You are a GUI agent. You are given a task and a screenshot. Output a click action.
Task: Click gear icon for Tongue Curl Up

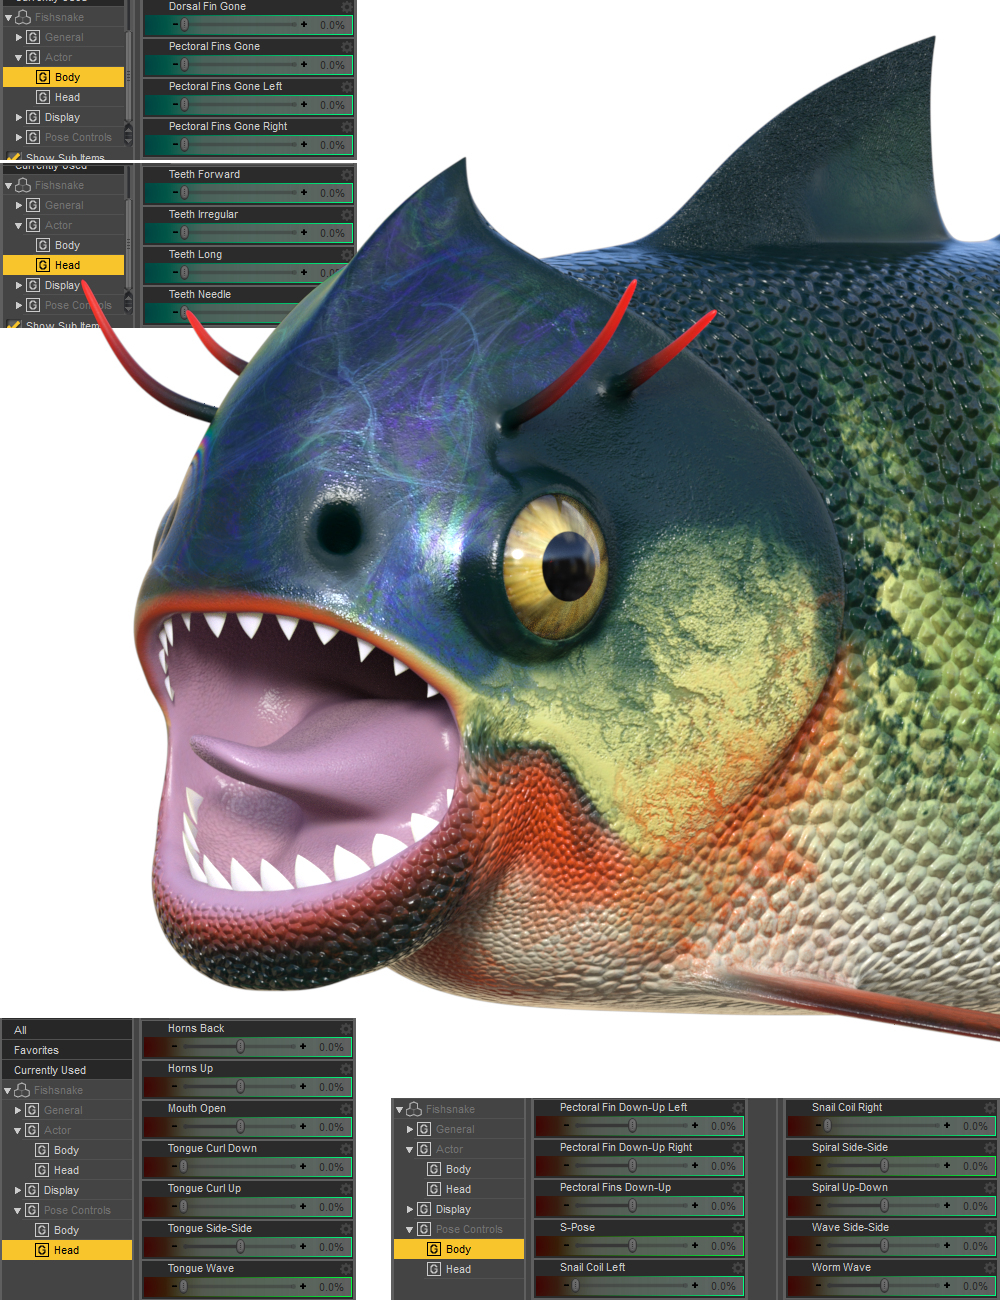tap(346, 1189)
